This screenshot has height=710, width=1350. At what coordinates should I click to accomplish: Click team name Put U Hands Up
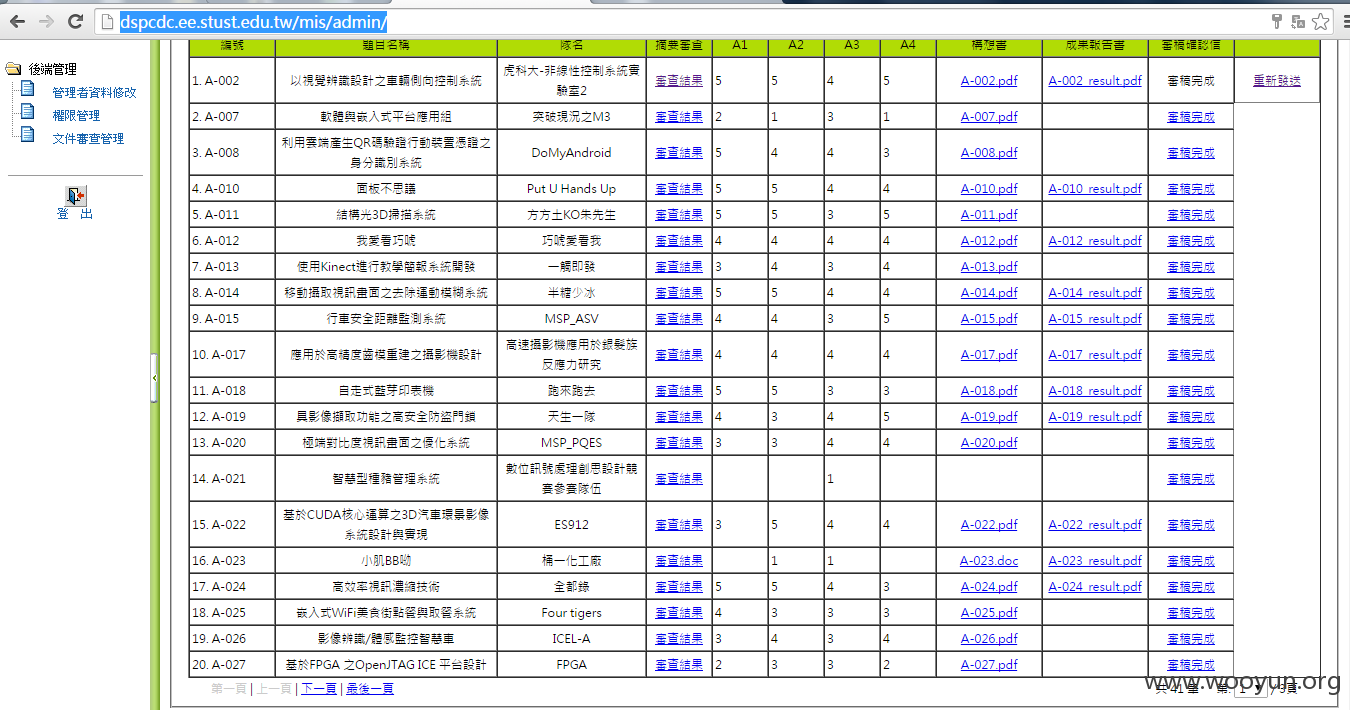click(x=571, y=189)
